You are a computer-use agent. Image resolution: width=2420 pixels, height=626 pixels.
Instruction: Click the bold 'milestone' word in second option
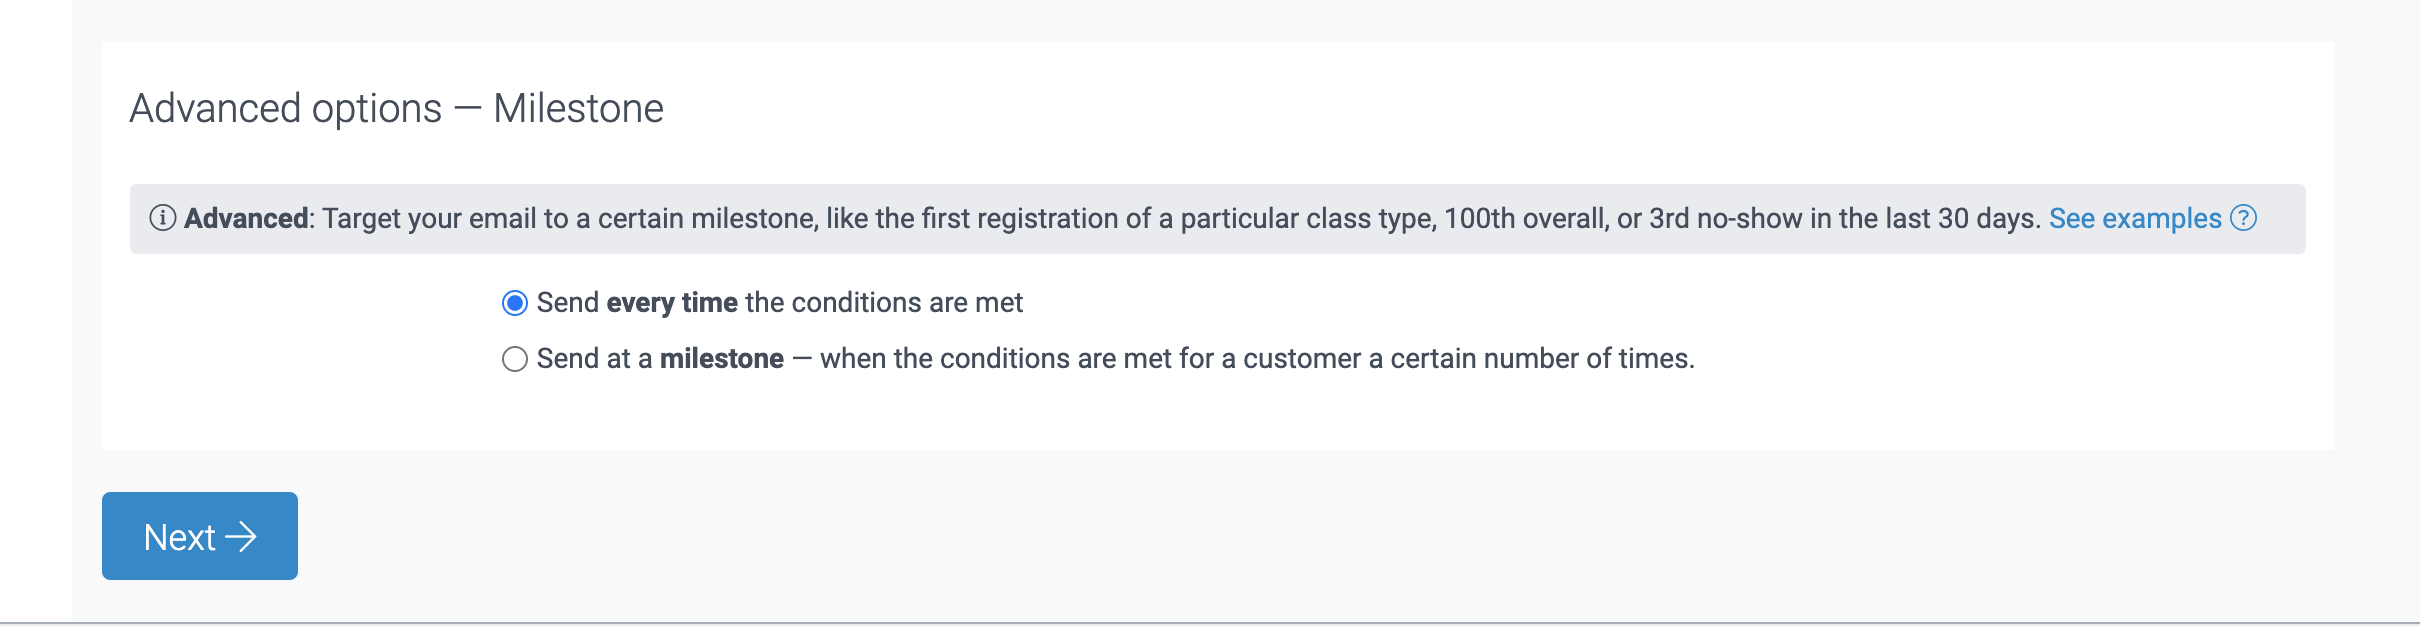pyautogui.click(x=722, y=359)
